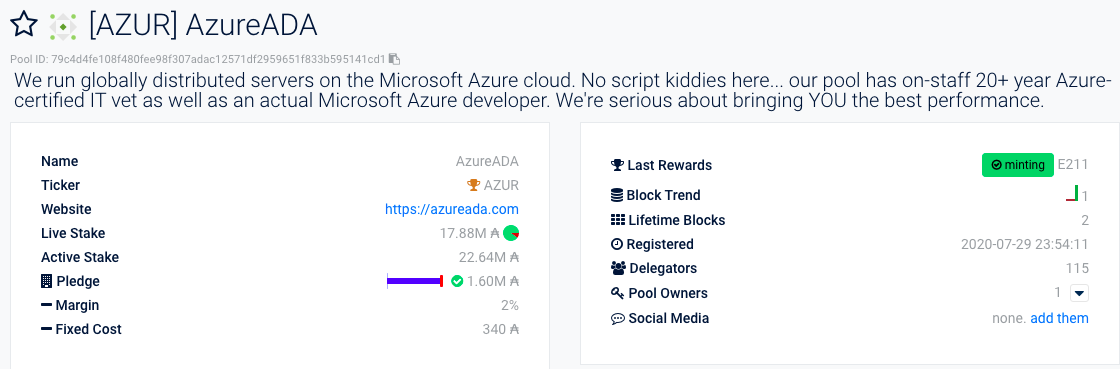
Task: Click the grid icon beside Lifetime Blocks
Action: click(x=618, y=220)
